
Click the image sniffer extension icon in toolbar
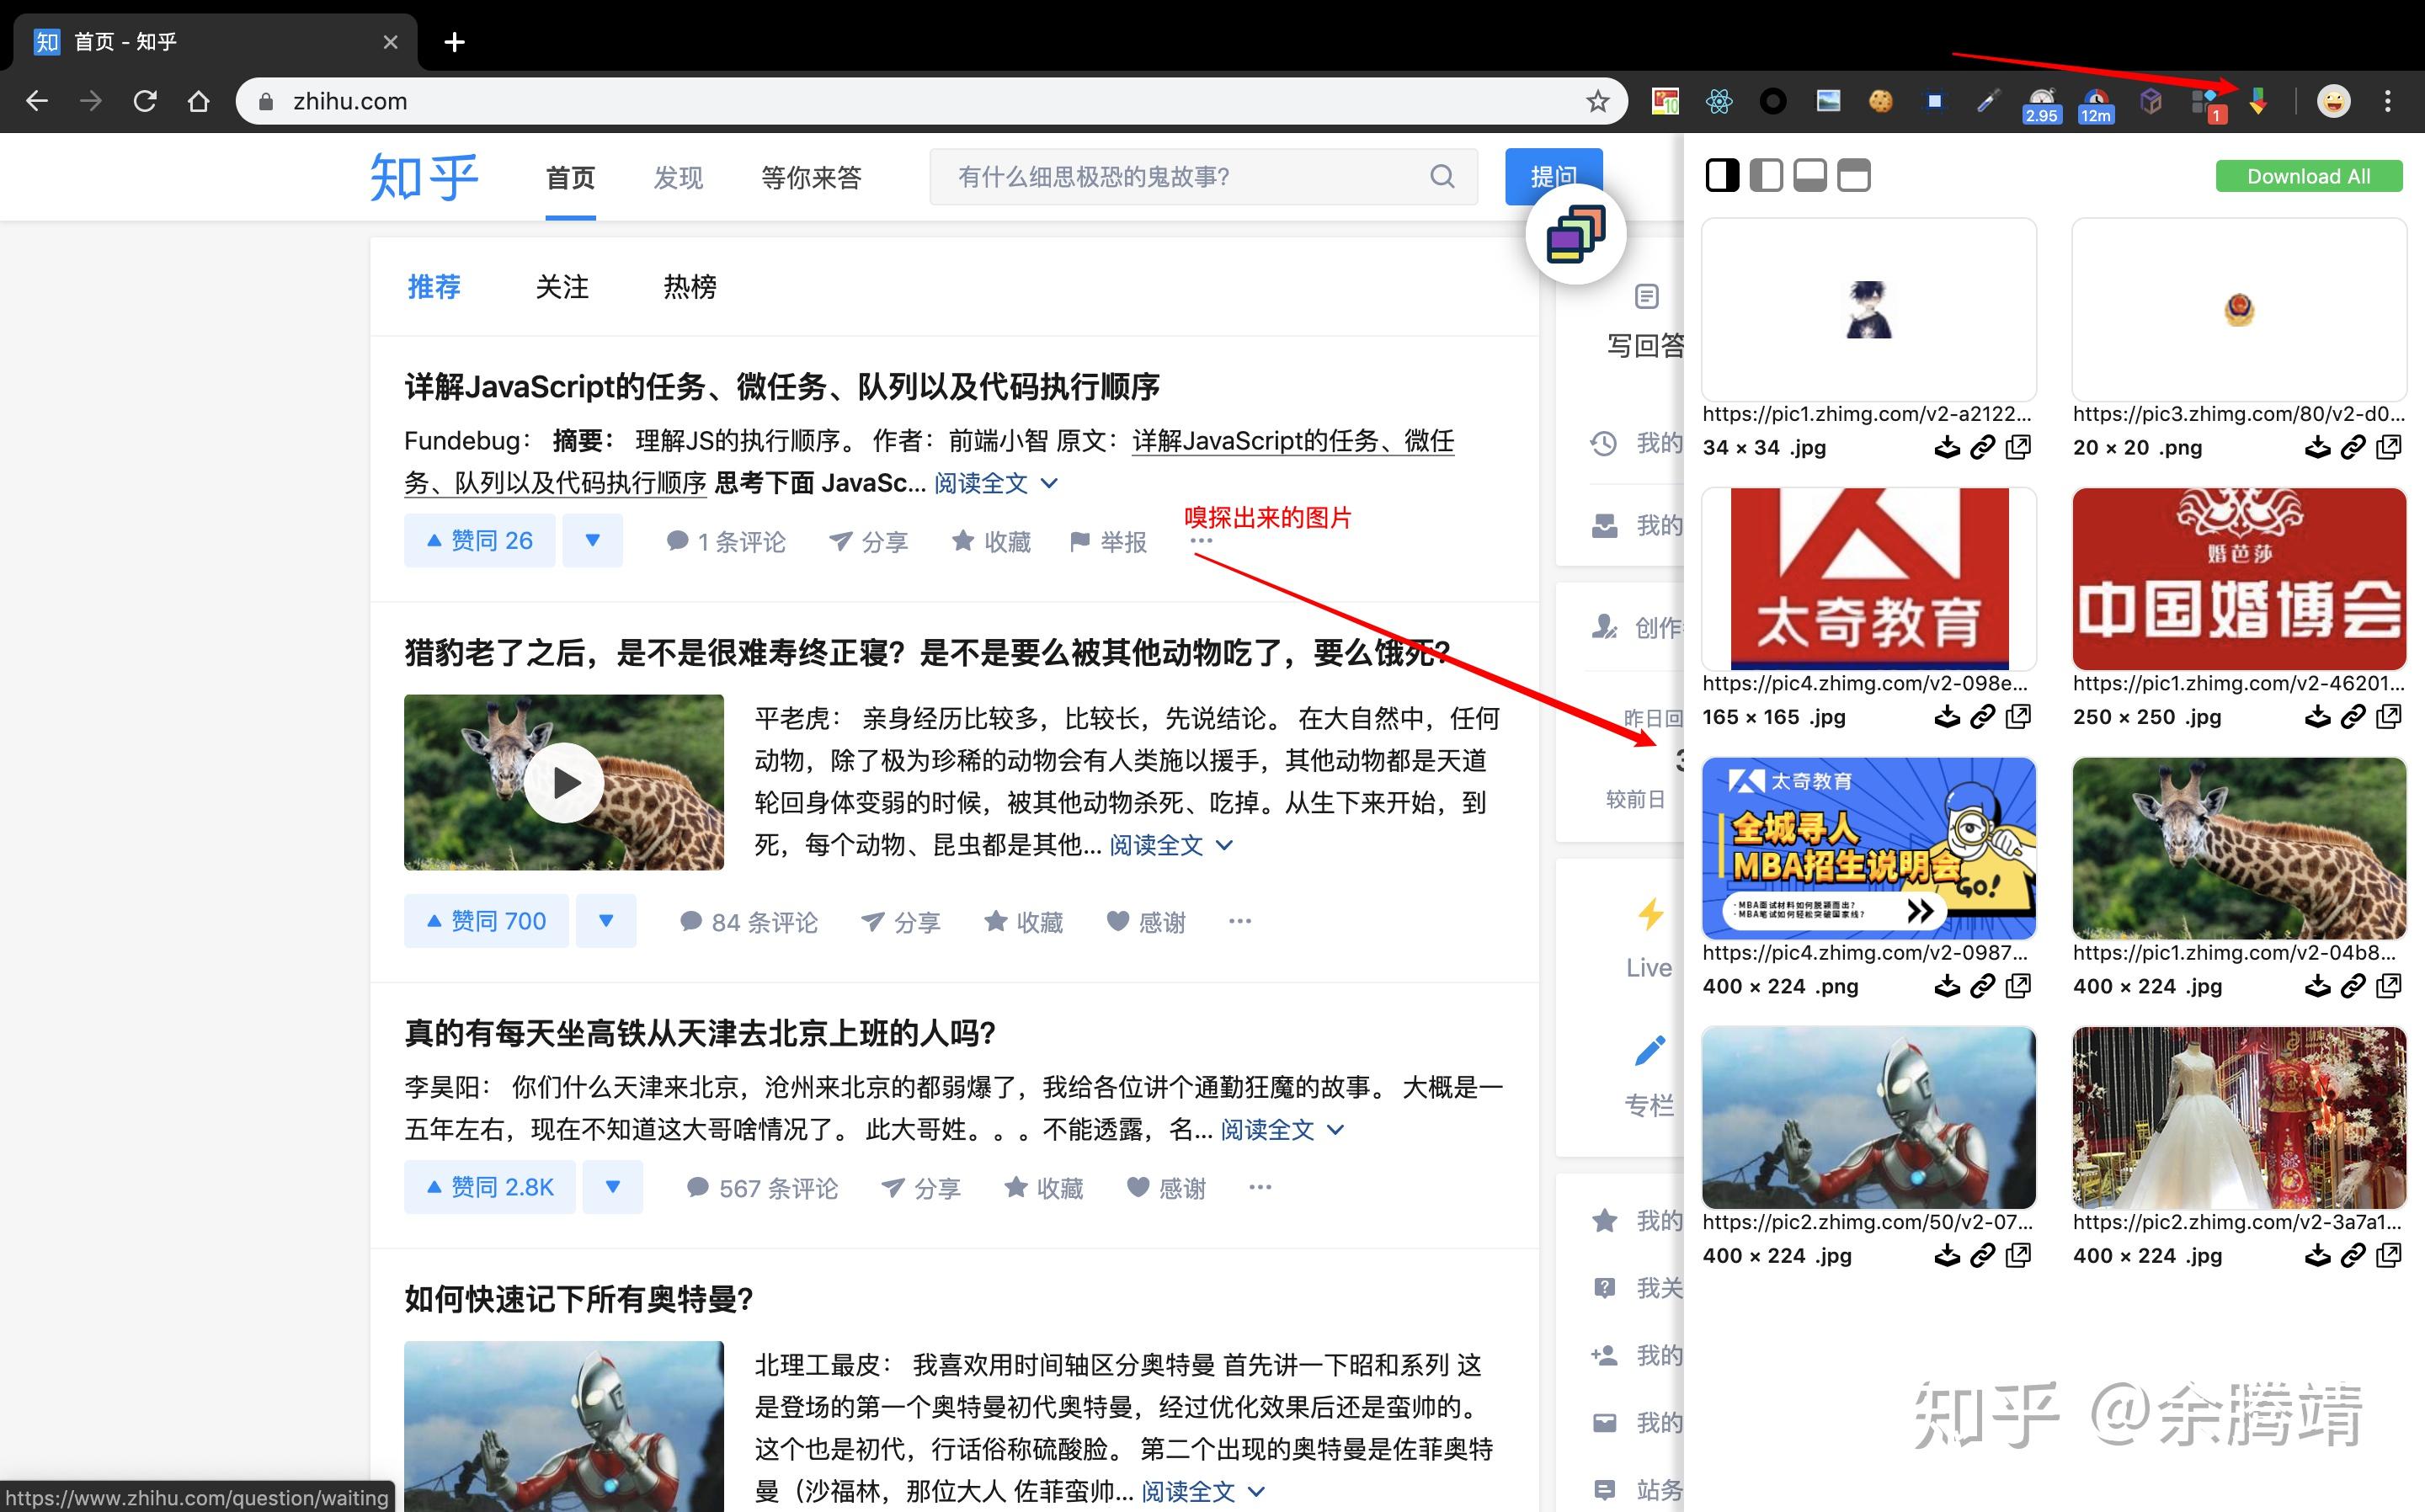[2258, 101]
